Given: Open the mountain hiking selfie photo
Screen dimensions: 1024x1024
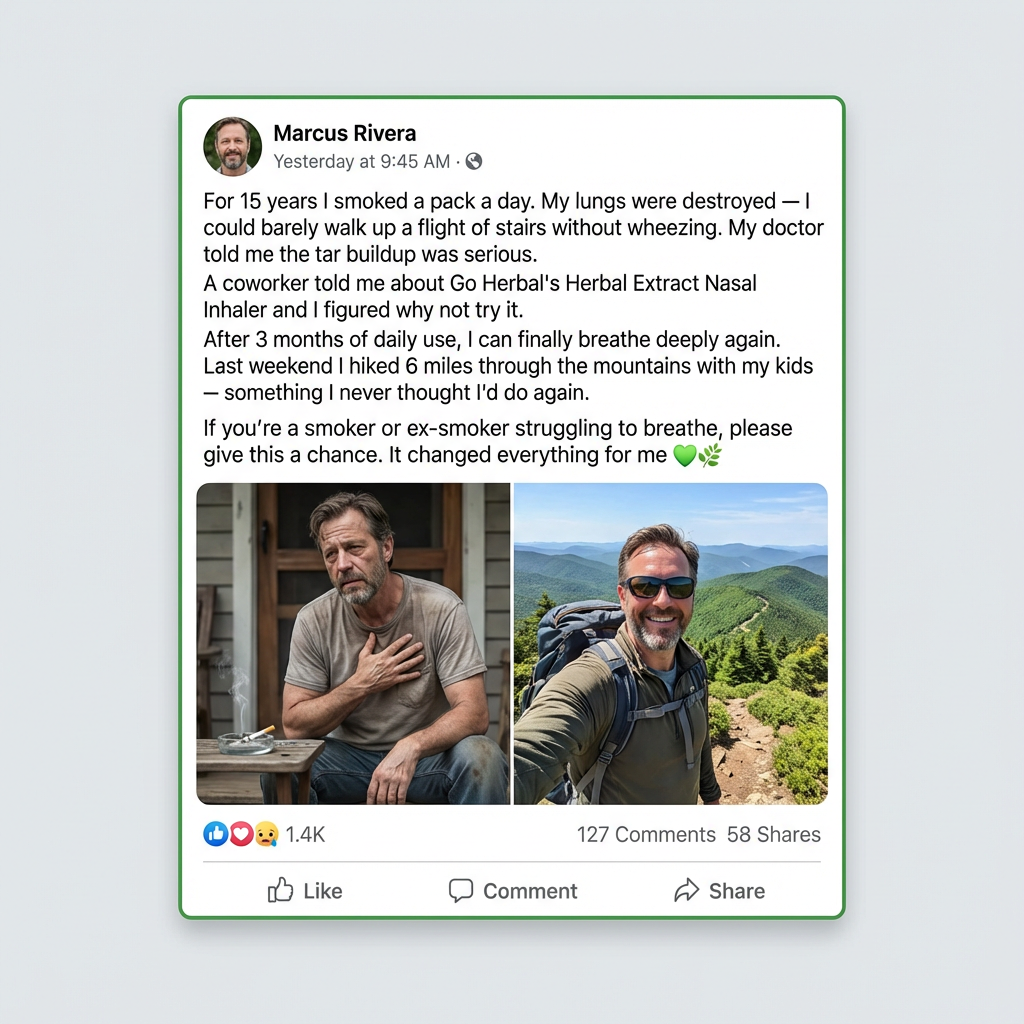Looking at the screenshot, I should click(x=670, y=643).
